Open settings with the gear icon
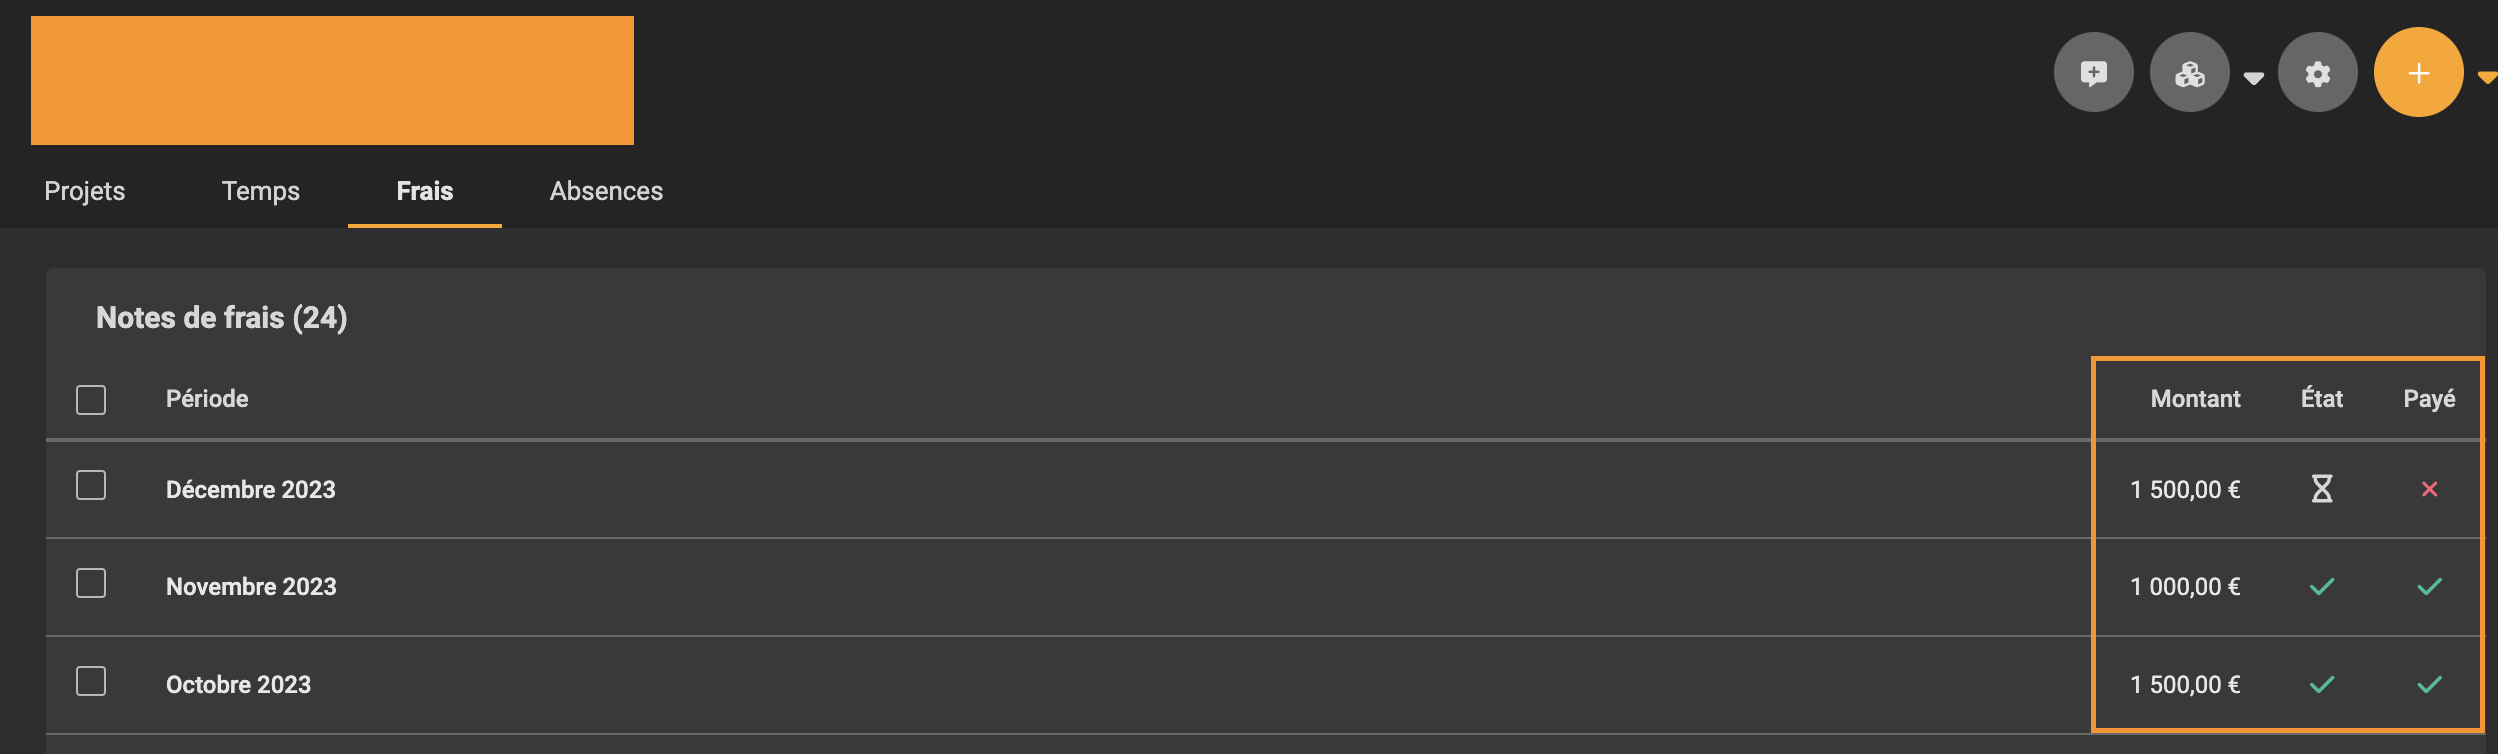2498x754 pixels. tap(2317, 73)
